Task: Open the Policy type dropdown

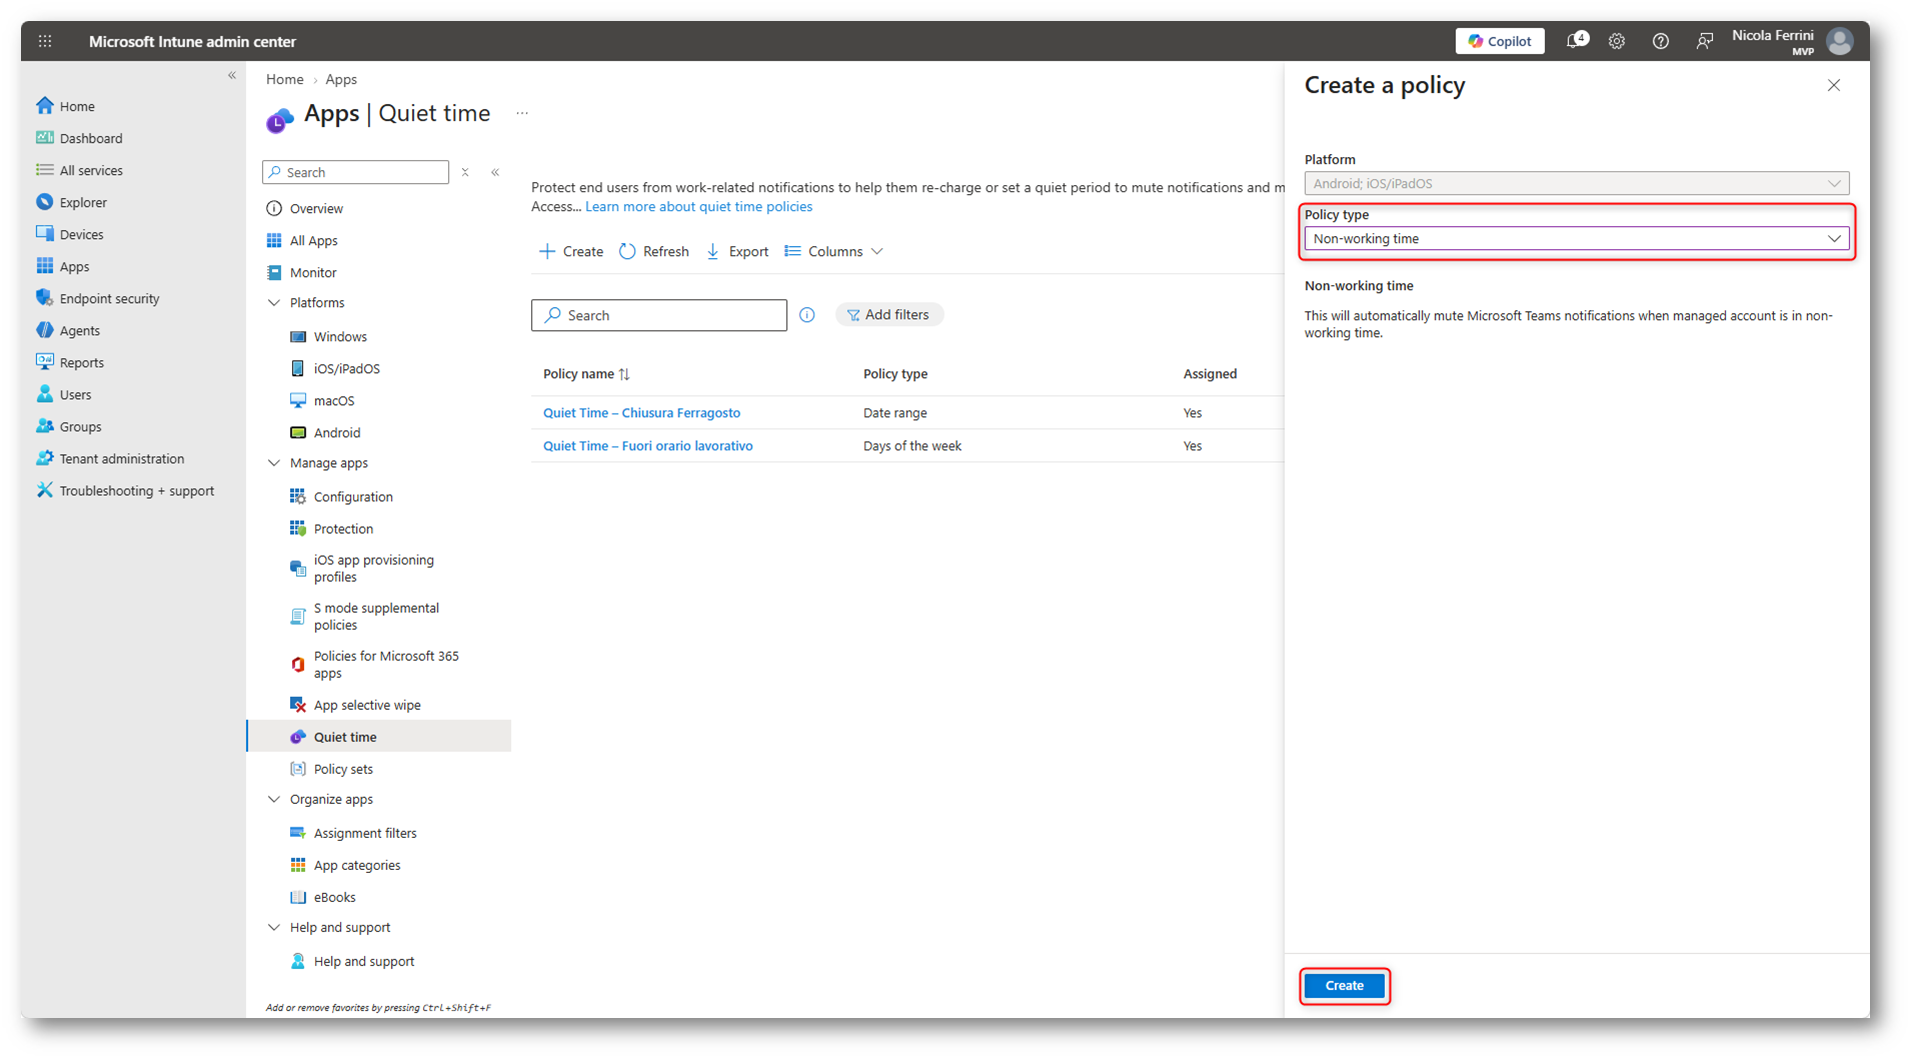Action: pos(1577,239)
